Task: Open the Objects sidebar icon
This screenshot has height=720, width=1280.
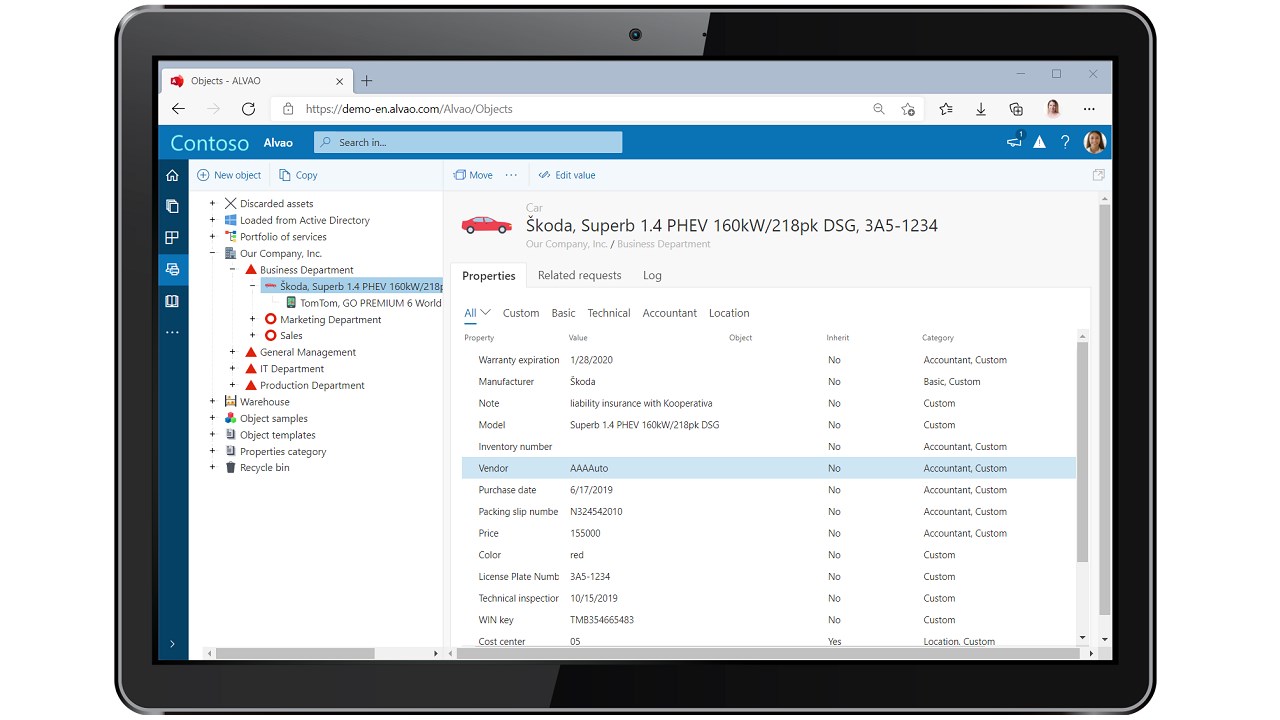Action: 172,269
